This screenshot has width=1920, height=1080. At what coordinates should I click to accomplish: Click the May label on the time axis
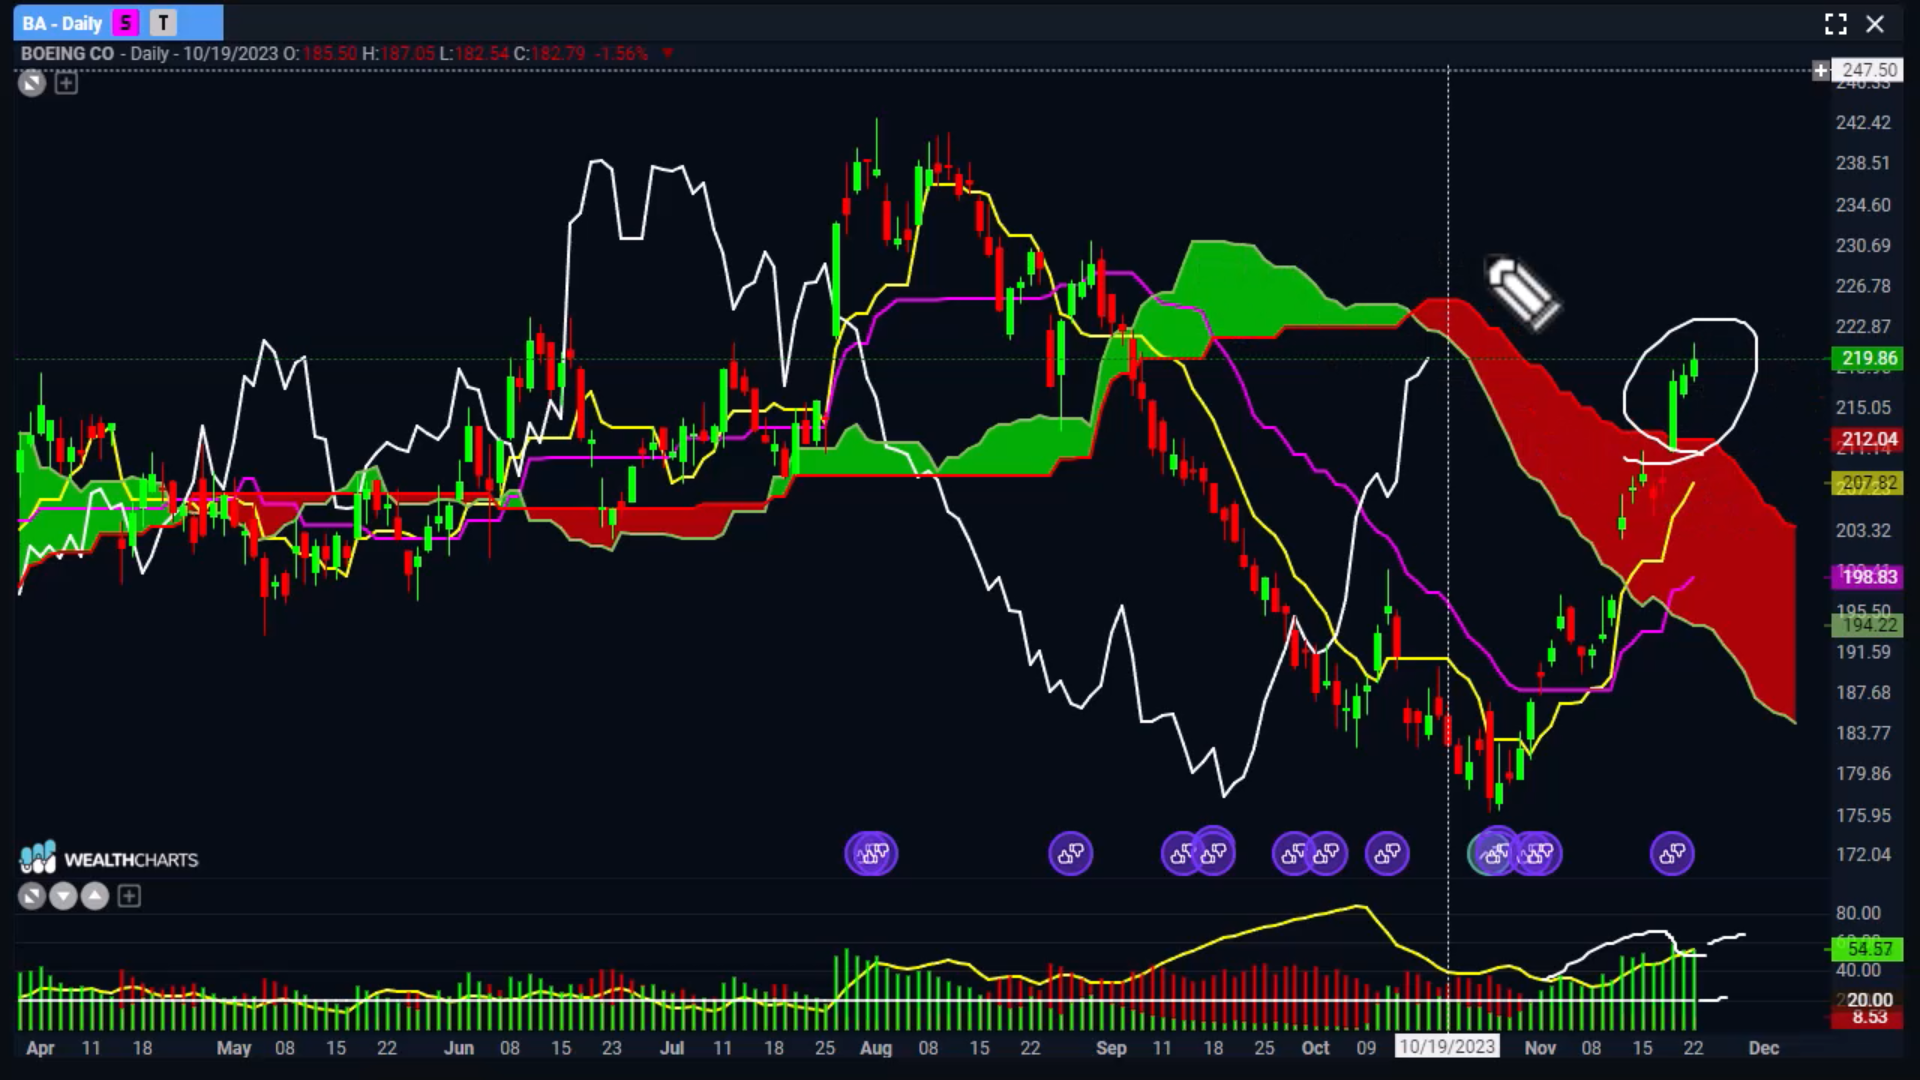tap(234, 1048)
